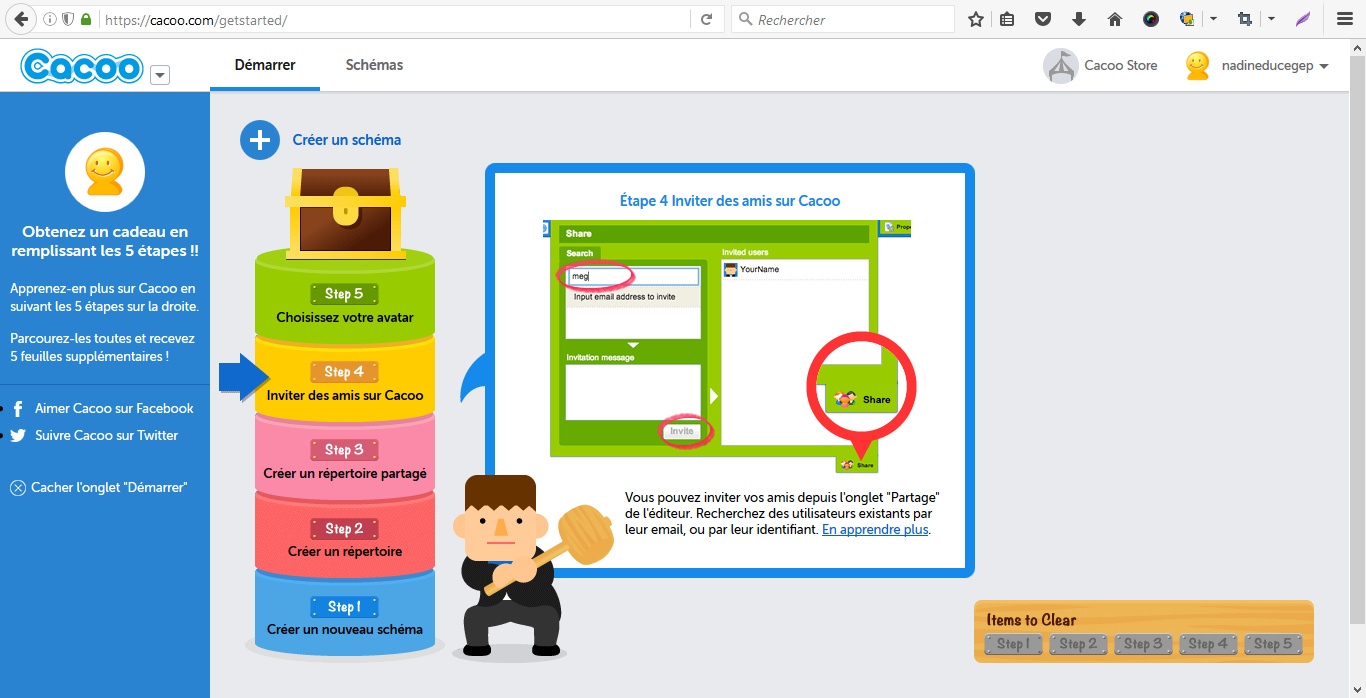Click the Pocket icon in toolbar
Screen dimensions: 1366x698
(1043, 19)
